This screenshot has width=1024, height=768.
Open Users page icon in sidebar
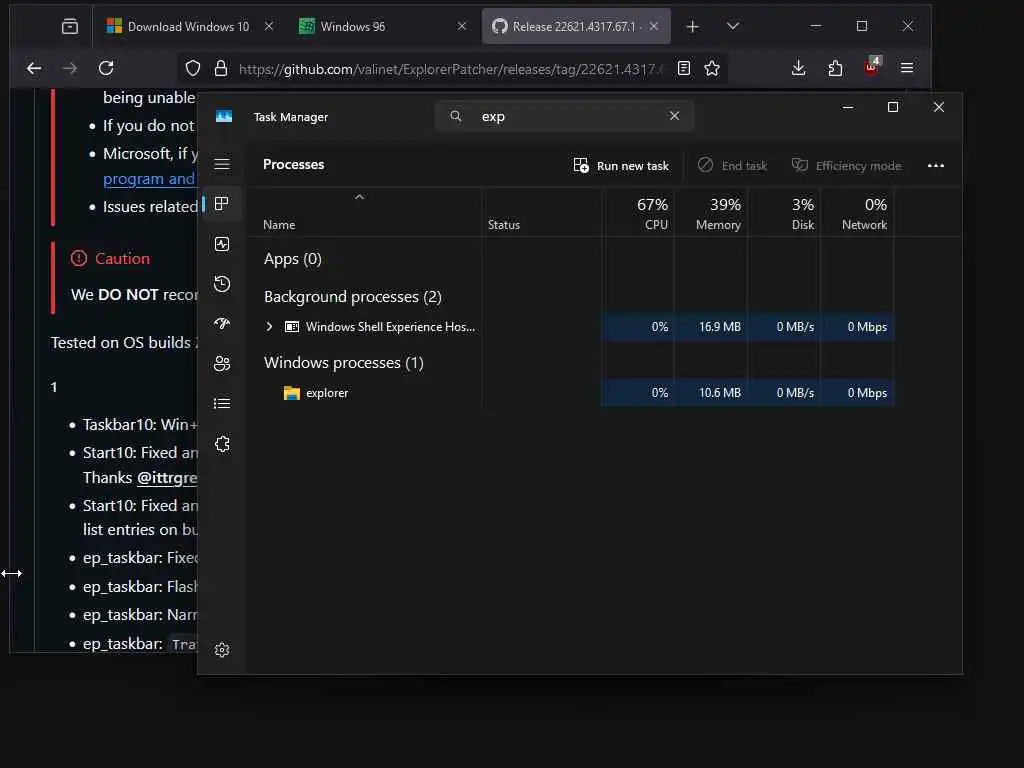click(222, 364)
